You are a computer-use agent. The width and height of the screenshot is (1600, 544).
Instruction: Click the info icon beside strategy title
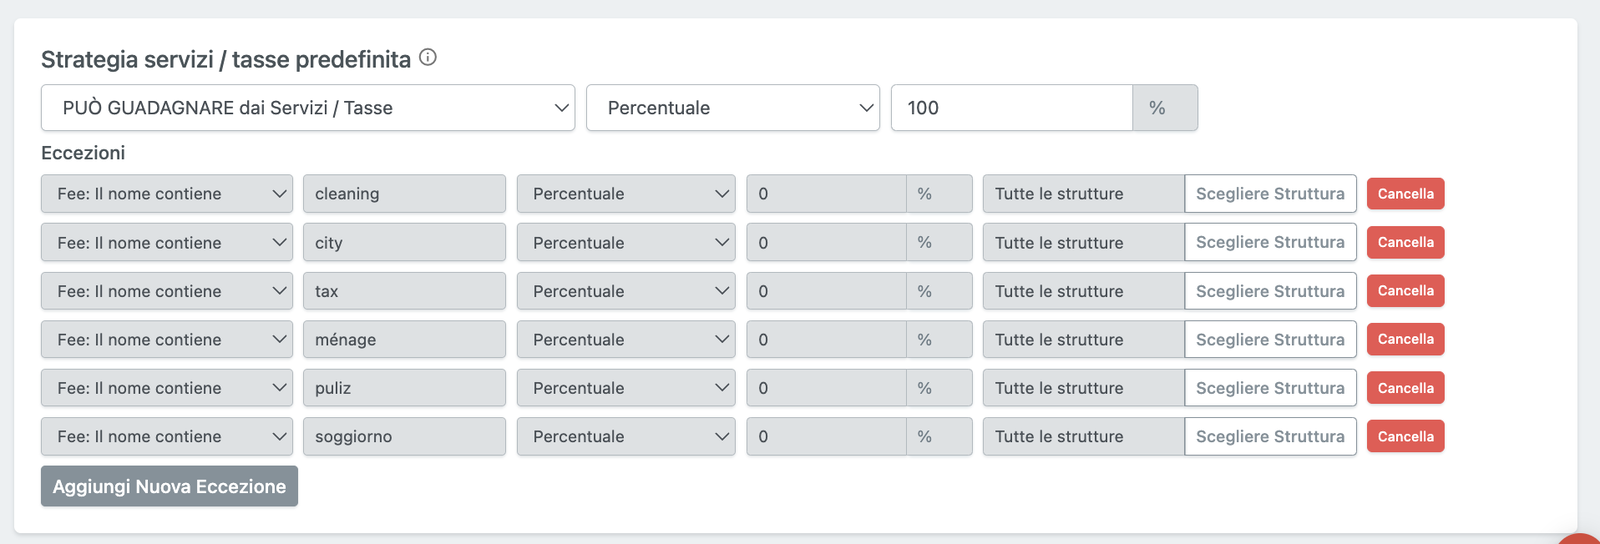[x=428, y=58]
